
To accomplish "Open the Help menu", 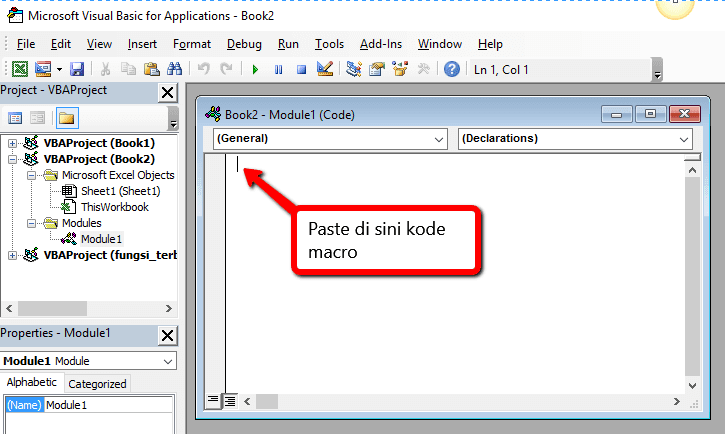I will point(490,44).
